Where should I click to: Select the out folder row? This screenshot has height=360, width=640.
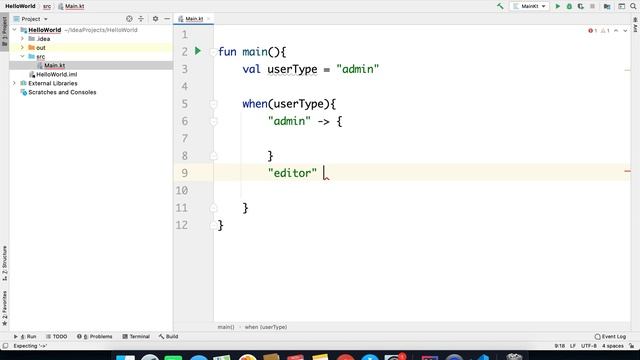pos(91,48)
